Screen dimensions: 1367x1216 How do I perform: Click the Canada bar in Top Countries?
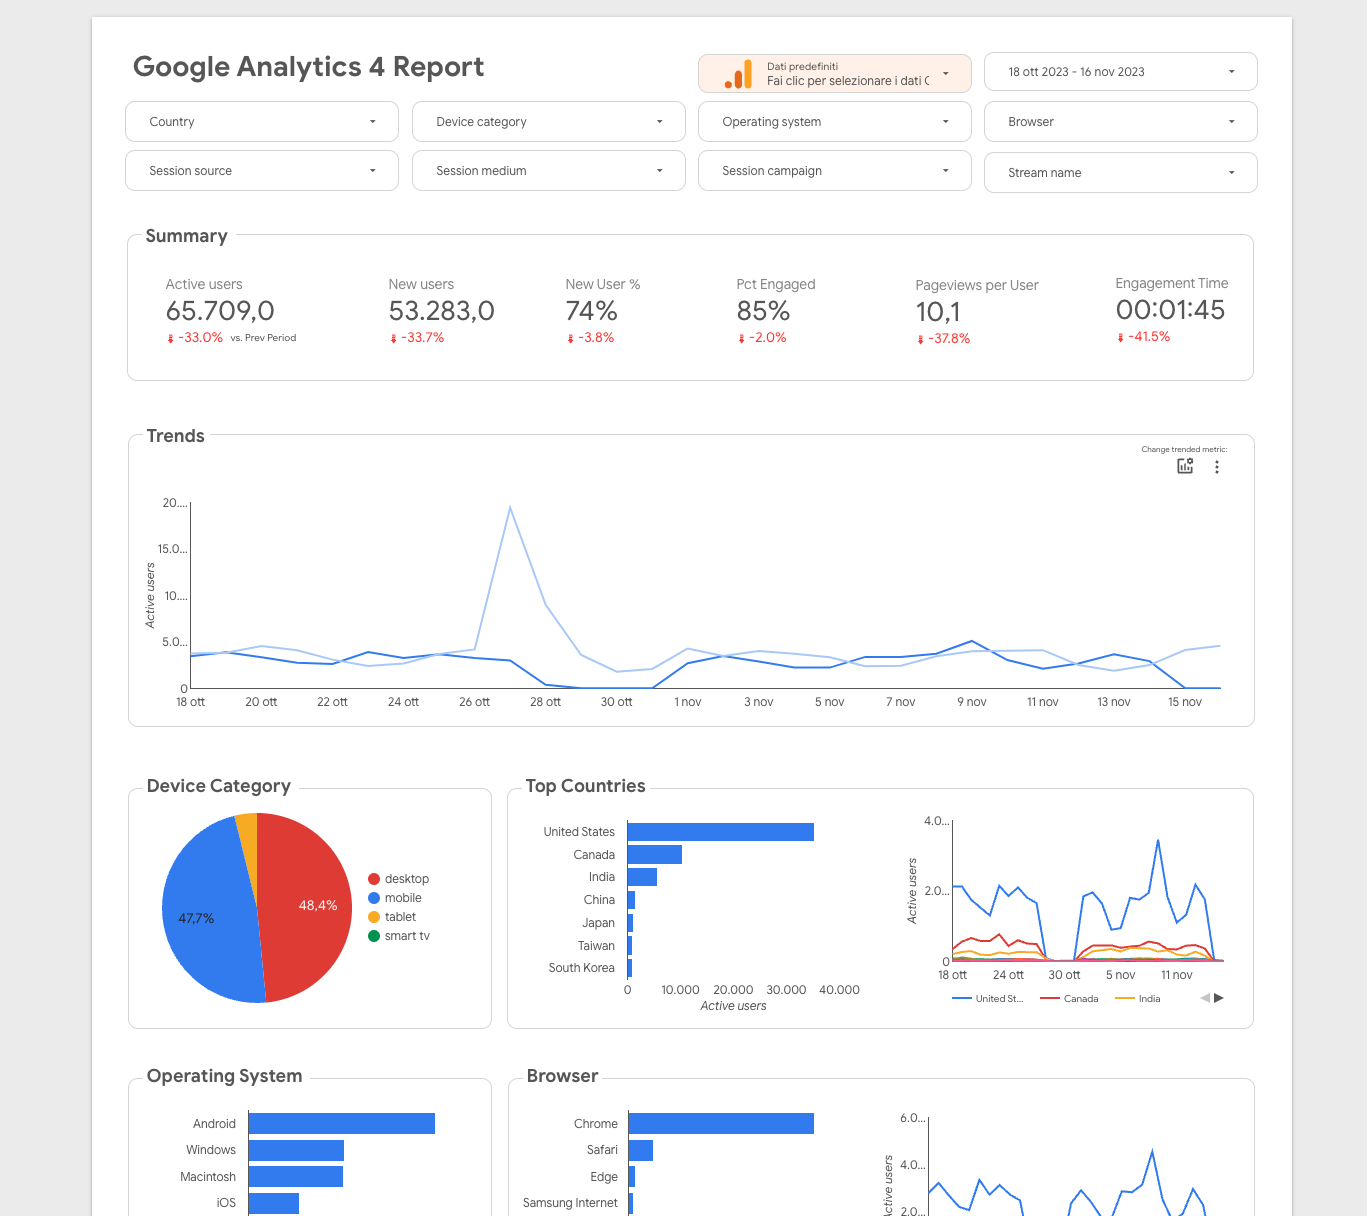pyautogui.click(x=654, y=855)
